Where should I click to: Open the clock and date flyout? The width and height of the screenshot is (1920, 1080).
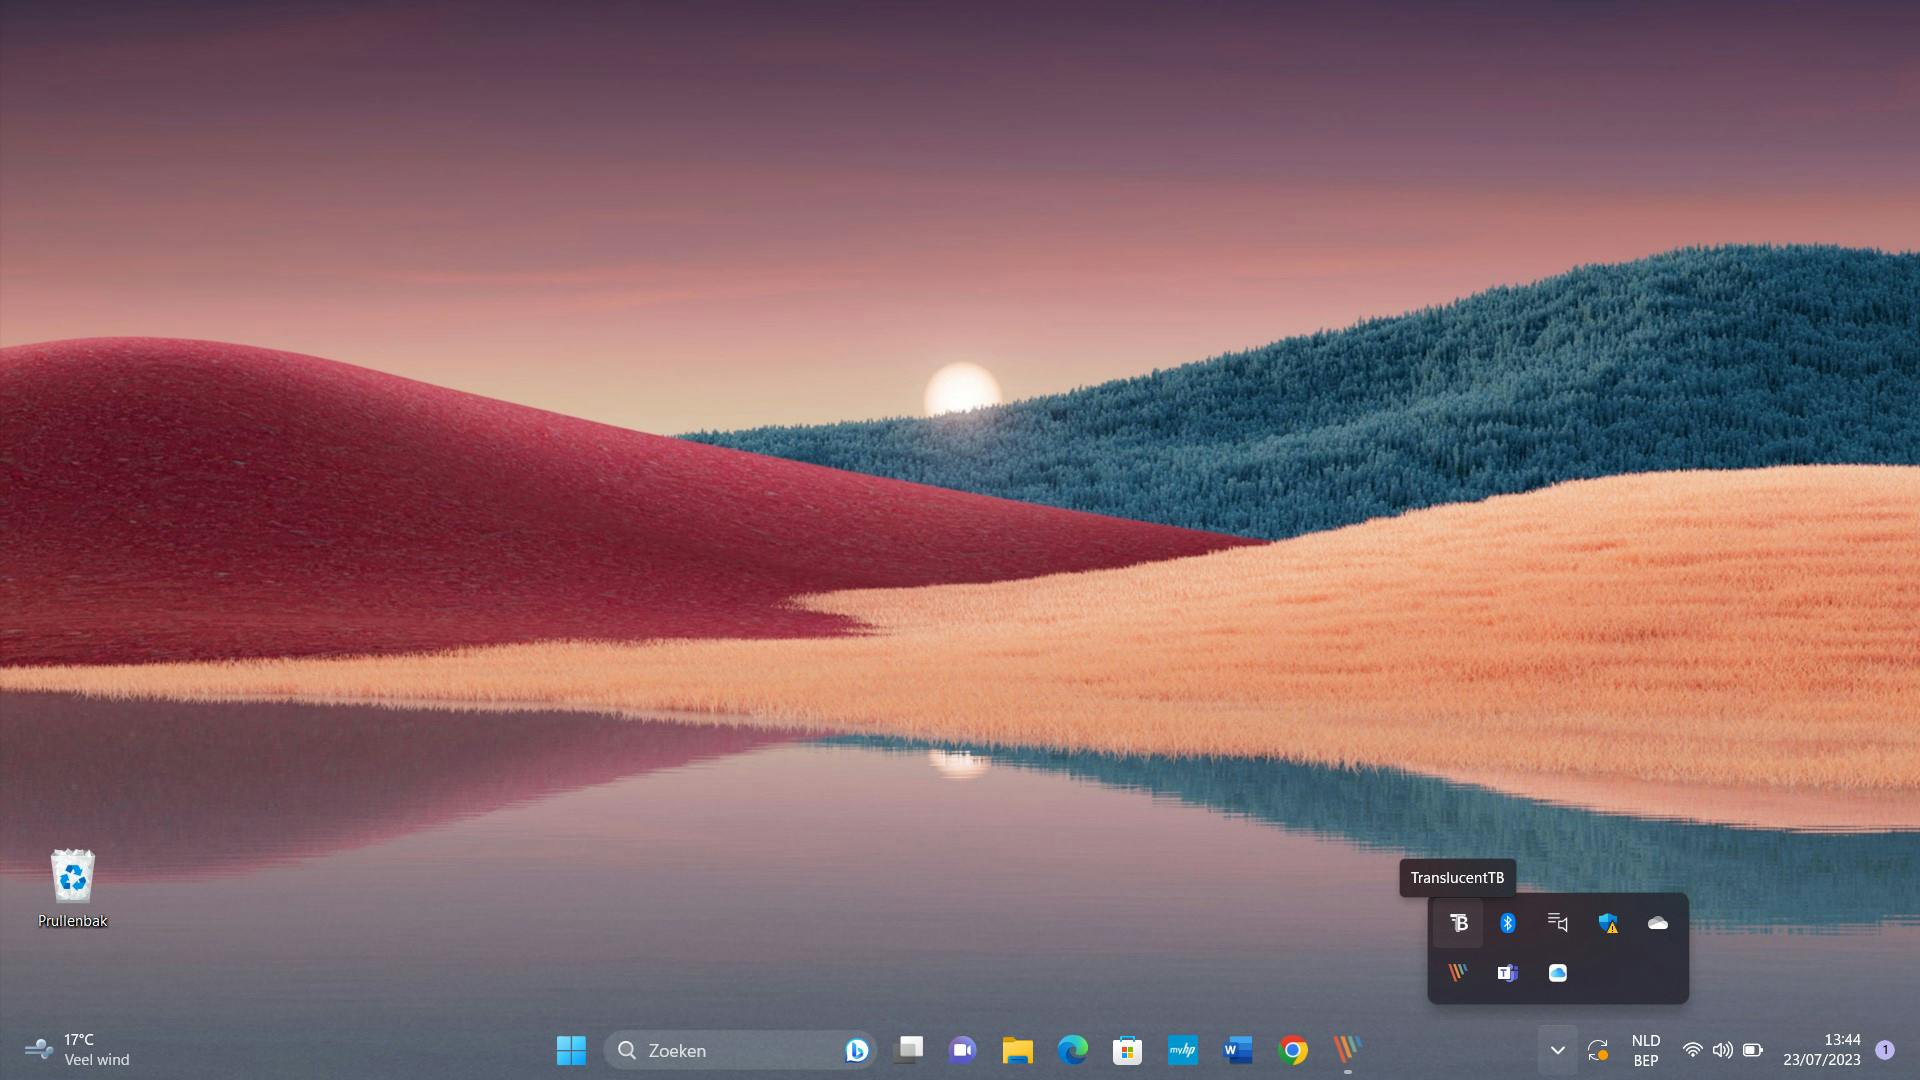click(x=1822, y=1050)
